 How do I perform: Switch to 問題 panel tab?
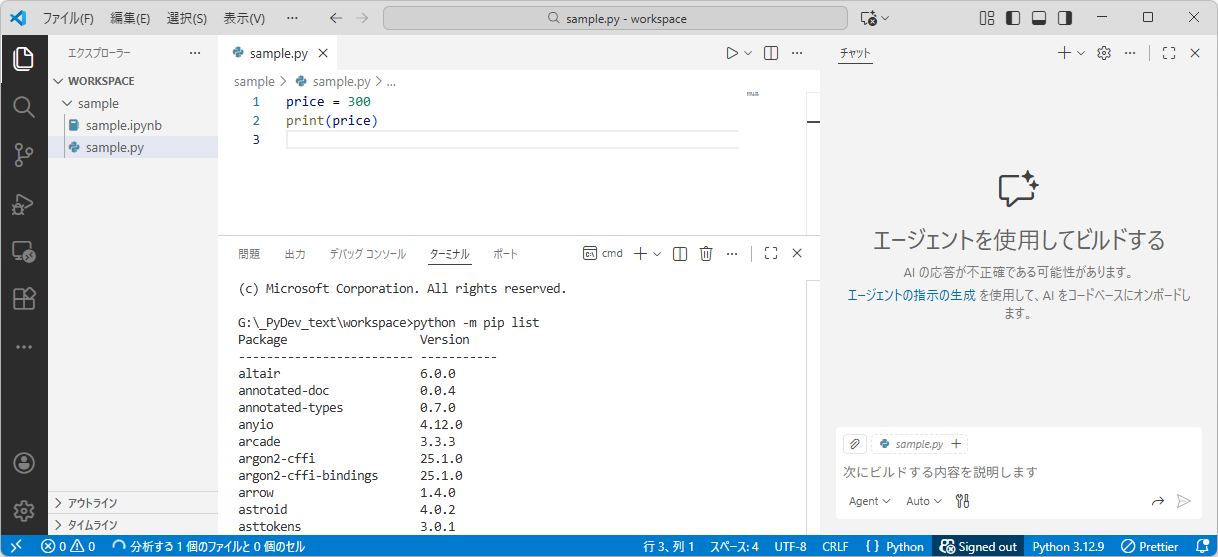[x=249, y=254]
